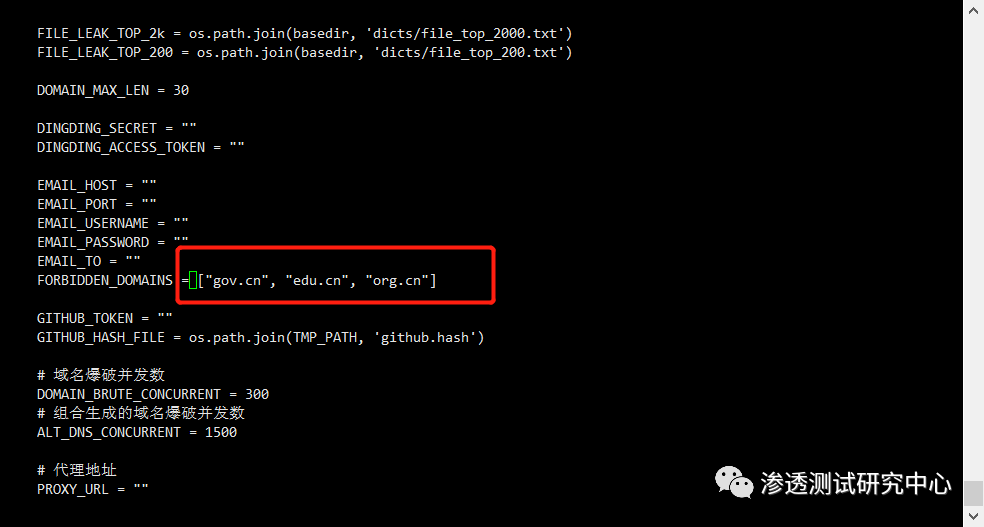Click the DOMAIN_BRUTE_CONCURRENT value 300

[x=257, y=394]
